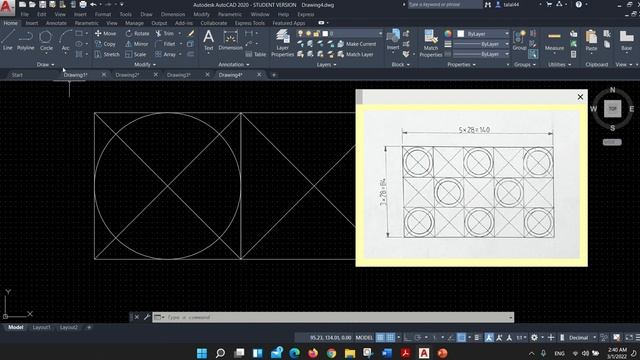Viewport: 640px width, 360px height.
Task: Activate the Rotate tool
Action: (x=137, y=33)
